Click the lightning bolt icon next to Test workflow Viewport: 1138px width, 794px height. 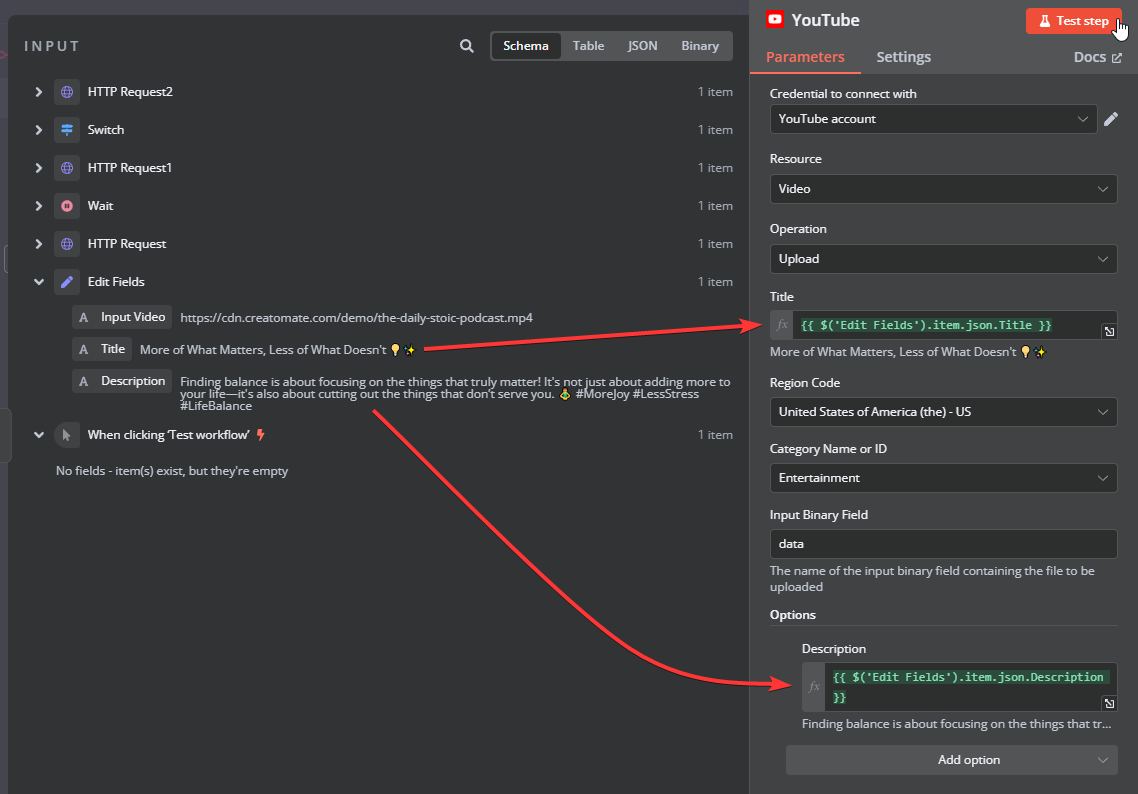pos(261,435)
